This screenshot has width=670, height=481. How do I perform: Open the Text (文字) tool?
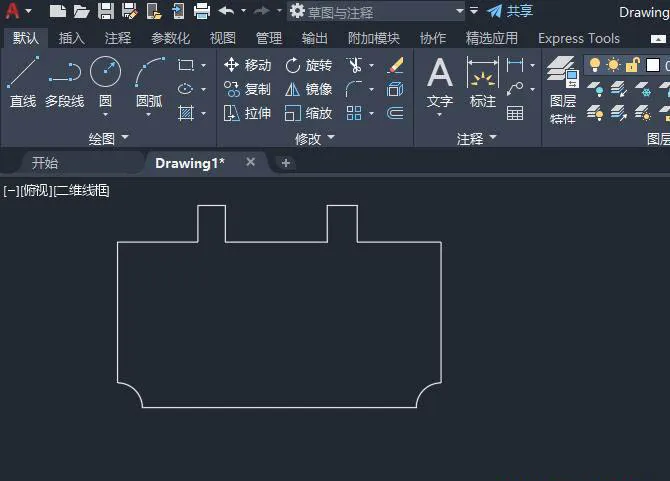tap(440, 83)
